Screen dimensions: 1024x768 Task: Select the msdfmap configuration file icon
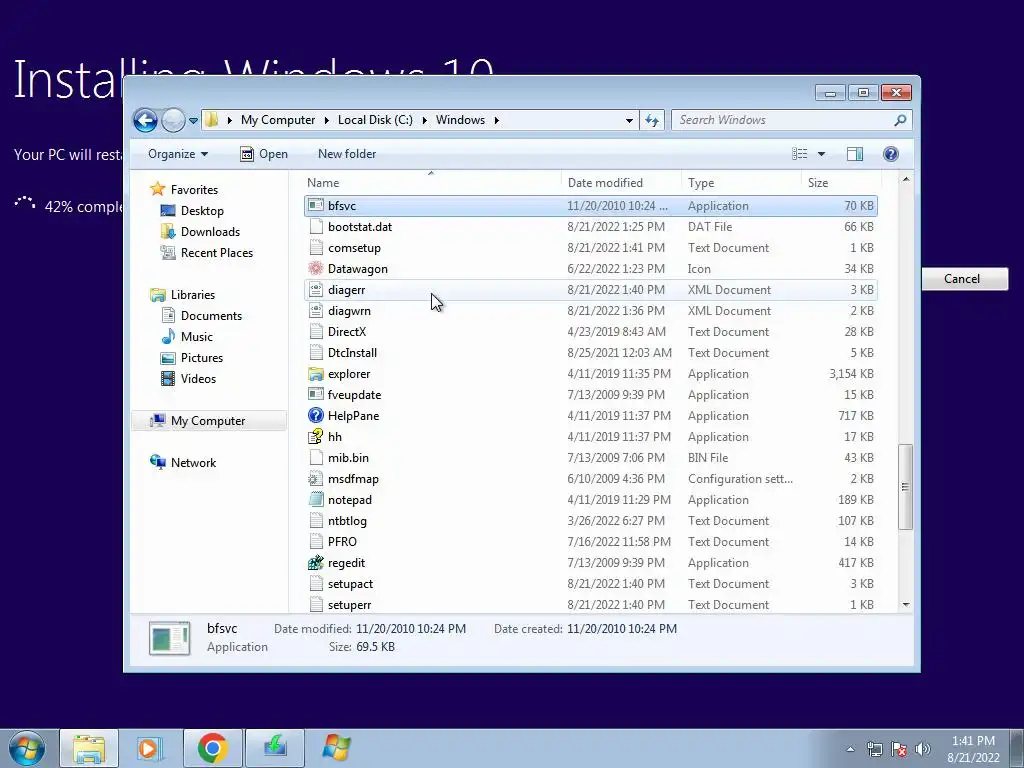(316, 479)
